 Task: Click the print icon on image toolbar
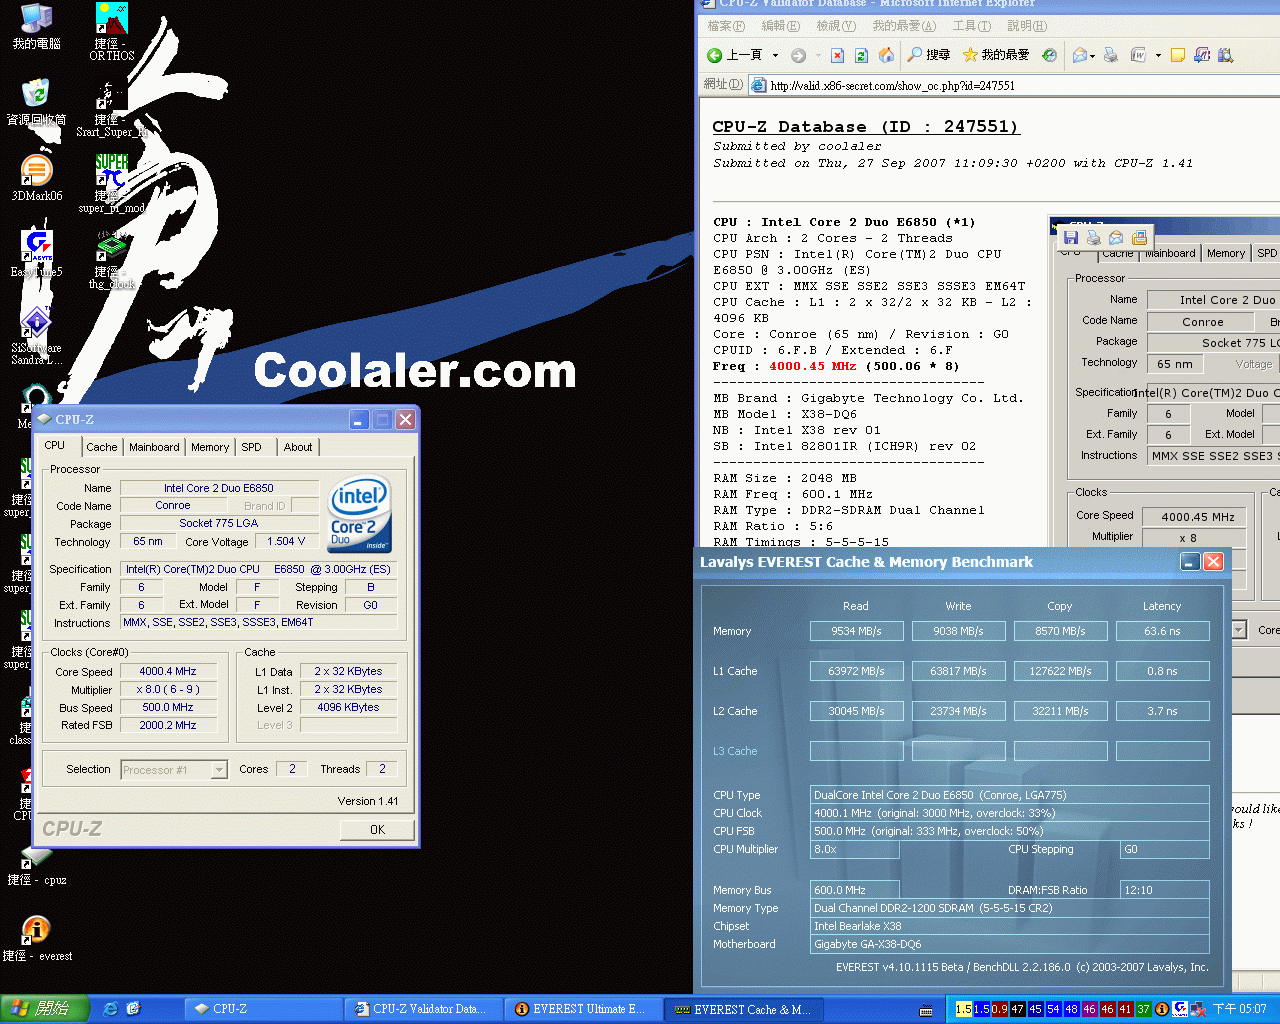[1093, 237]
